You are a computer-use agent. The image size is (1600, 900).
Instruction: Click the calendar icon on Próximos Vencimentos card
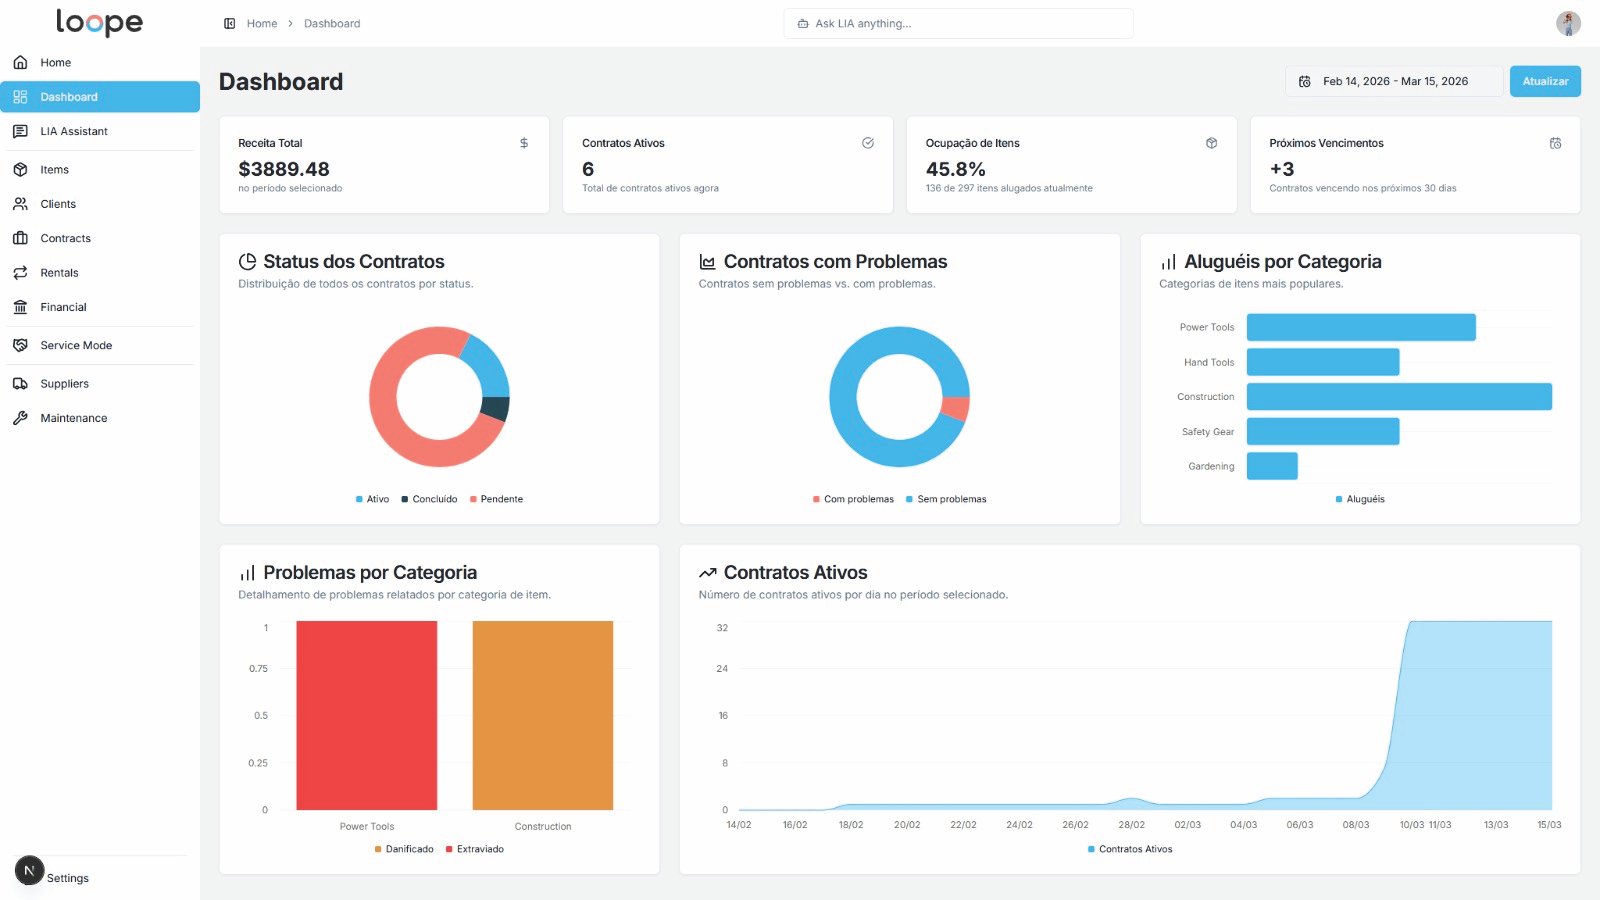coord(1555,143)
